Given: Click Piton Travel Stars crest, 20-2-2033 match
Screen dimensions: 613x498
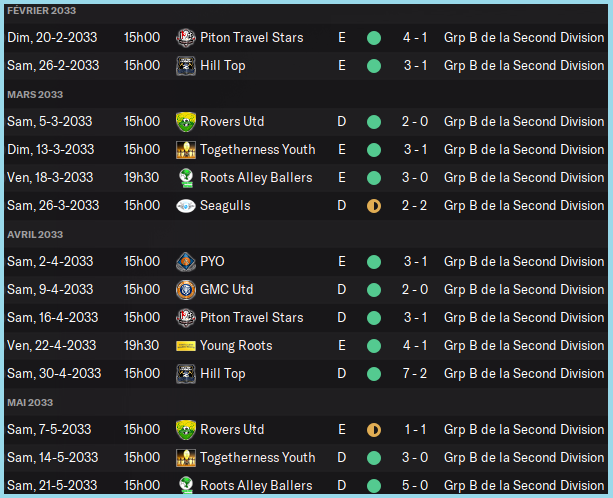Looking at the screenshot, I should click(x=185, y=38).
